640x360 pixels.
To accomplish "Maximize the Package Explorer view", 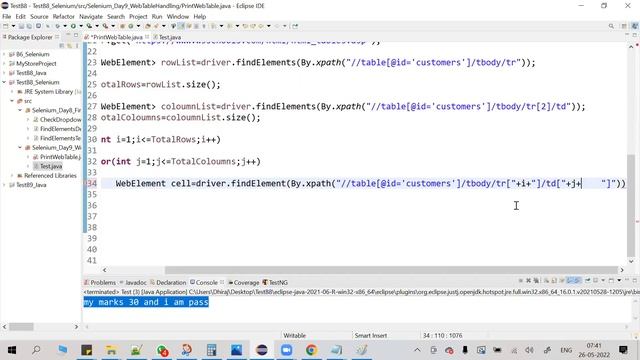I will 76,36.
